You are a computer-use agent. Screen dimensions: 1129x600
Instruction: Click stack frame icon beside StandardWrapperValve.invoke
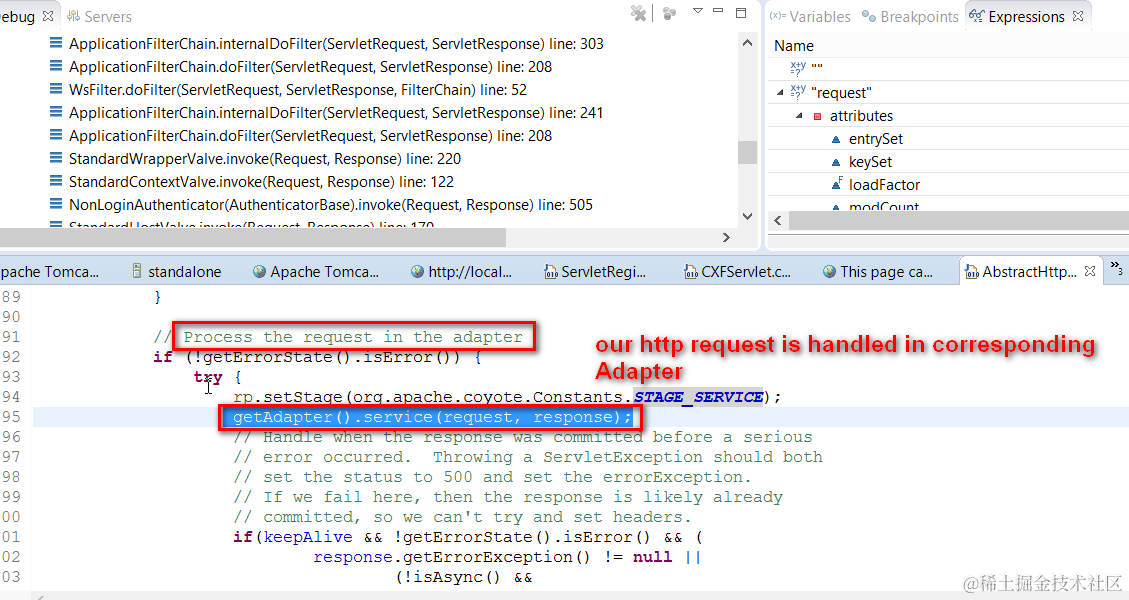pyautogui.click(x=55, y=158)
